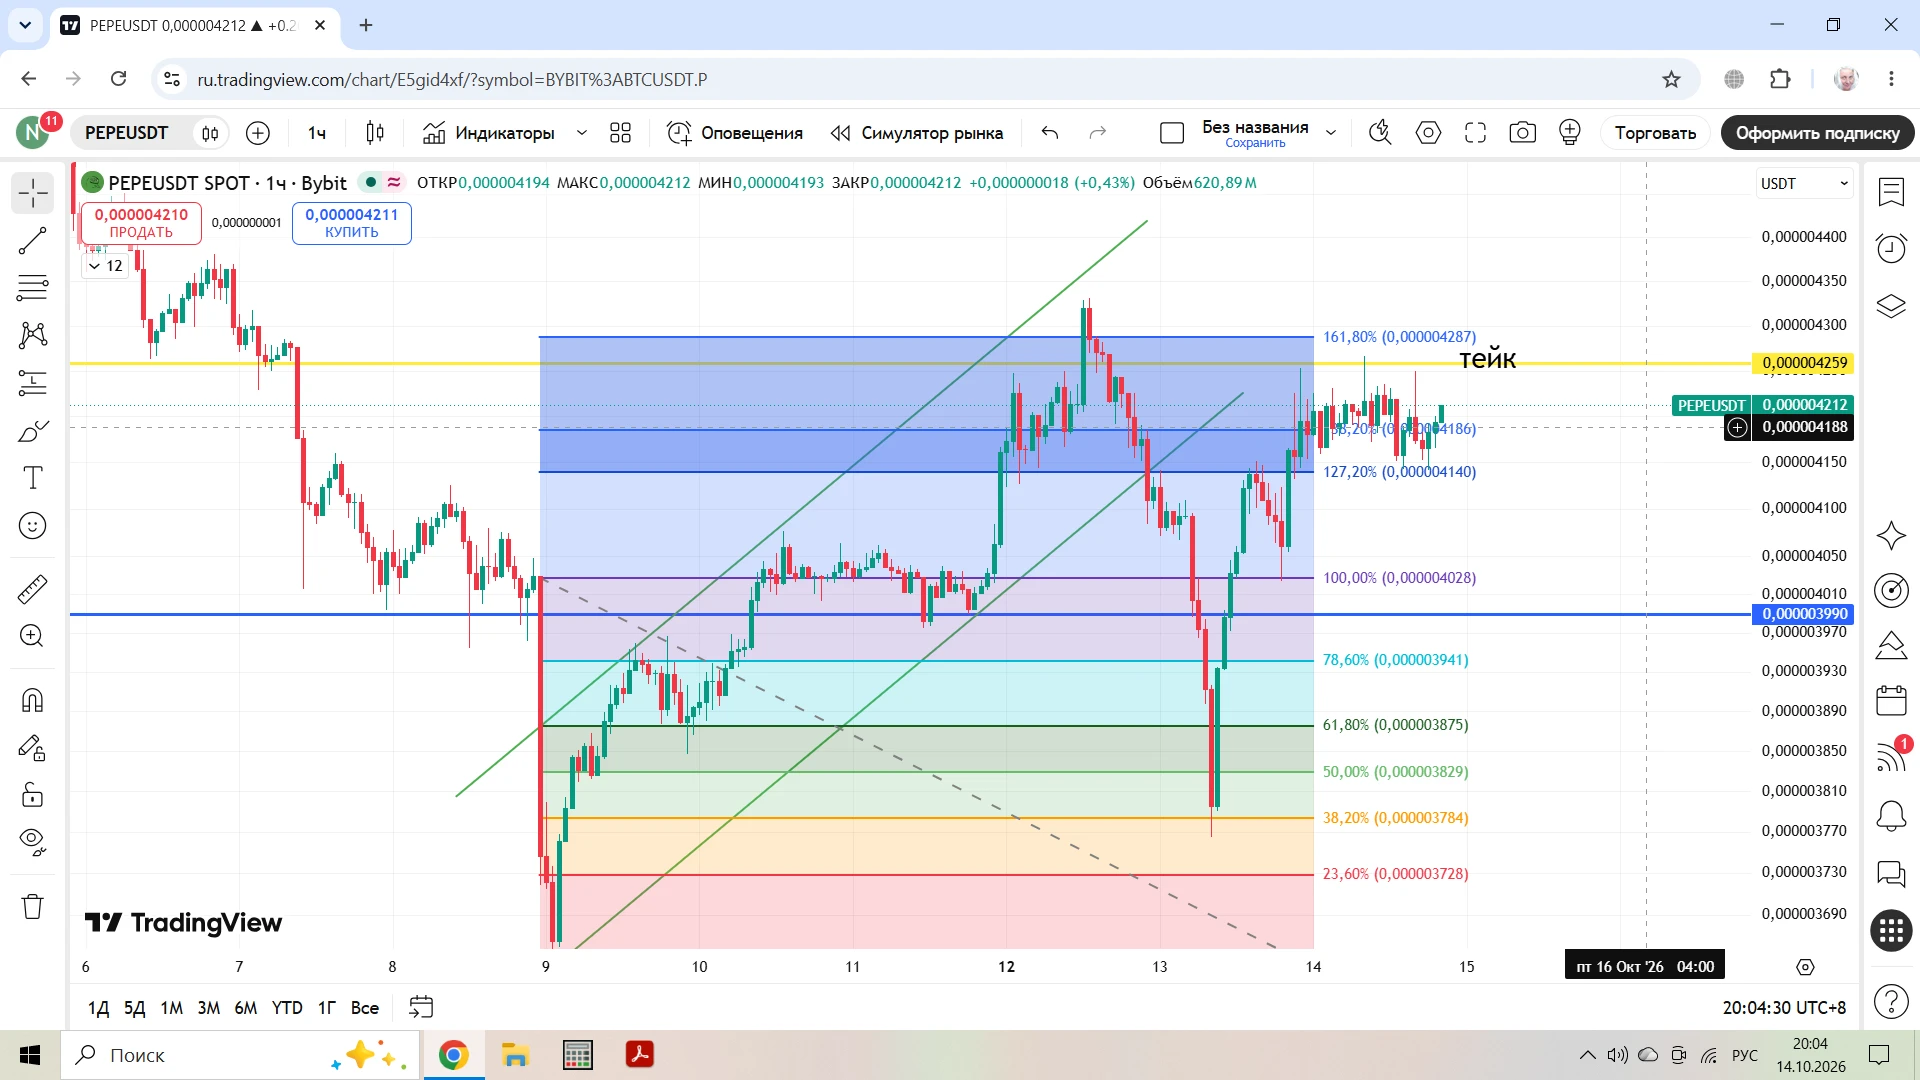Open the 1ч timeframe interval selector
This screenshot has height=1080, width=1920.
tap(317, 133)
